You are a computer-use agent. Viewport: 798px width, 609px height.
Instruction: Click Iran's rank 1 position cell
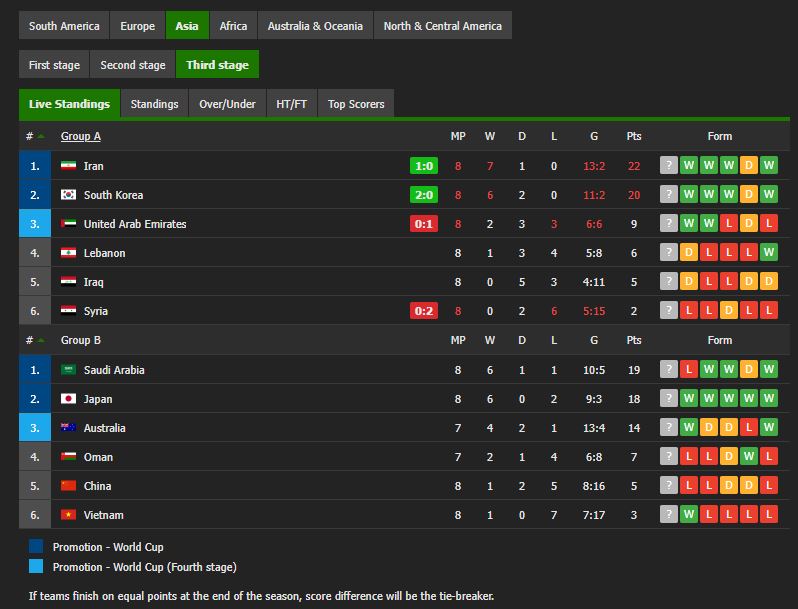(x=35, y=166)
